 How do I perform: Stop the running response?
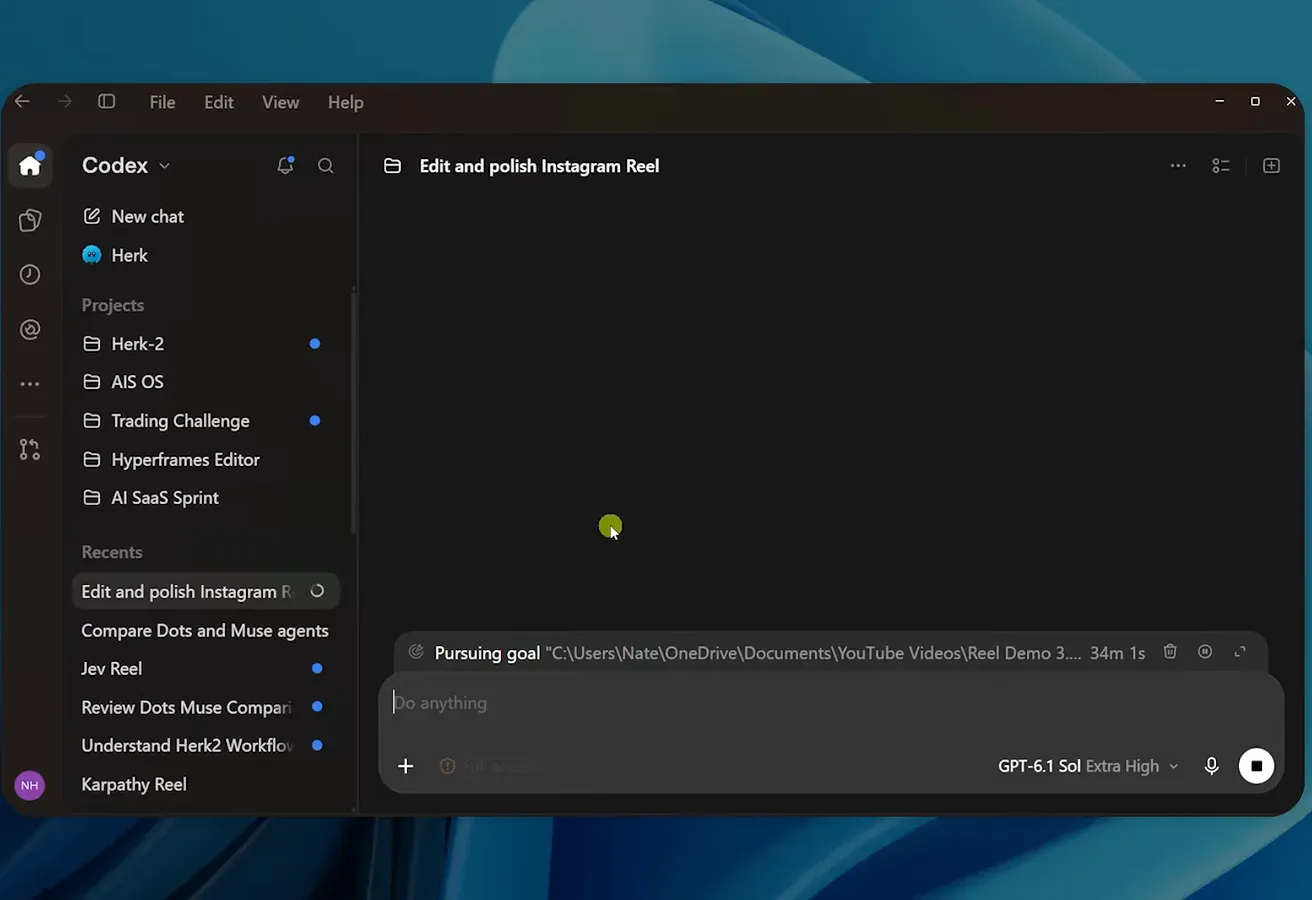pos(1257,766)
